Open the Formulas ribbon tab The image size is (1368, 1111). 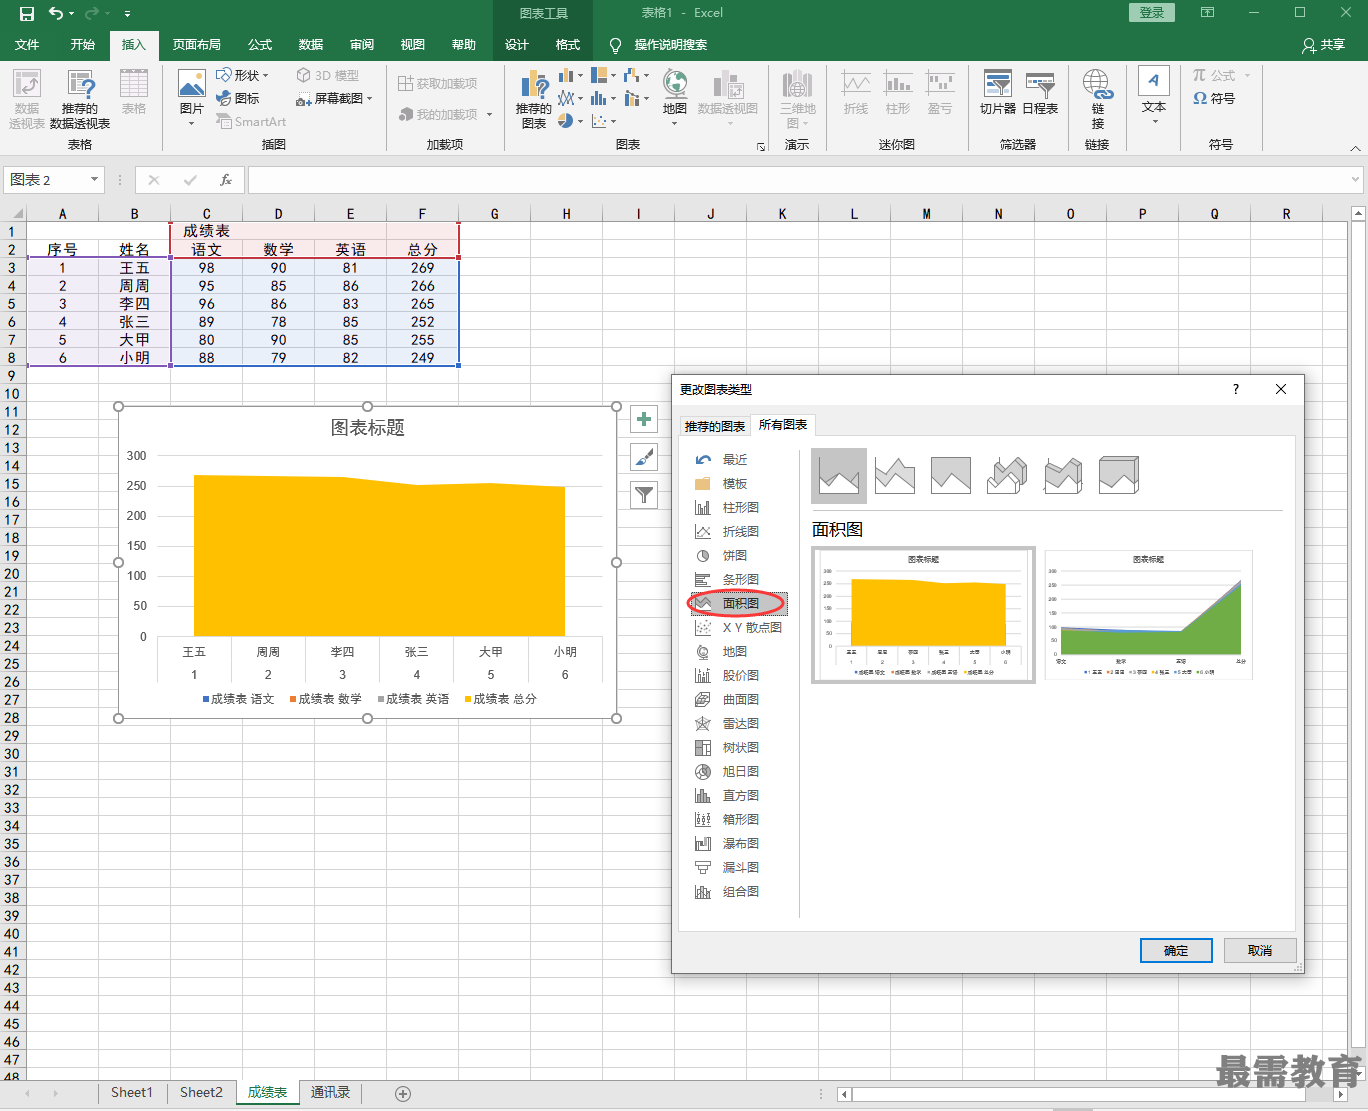[x=260, y=45]
